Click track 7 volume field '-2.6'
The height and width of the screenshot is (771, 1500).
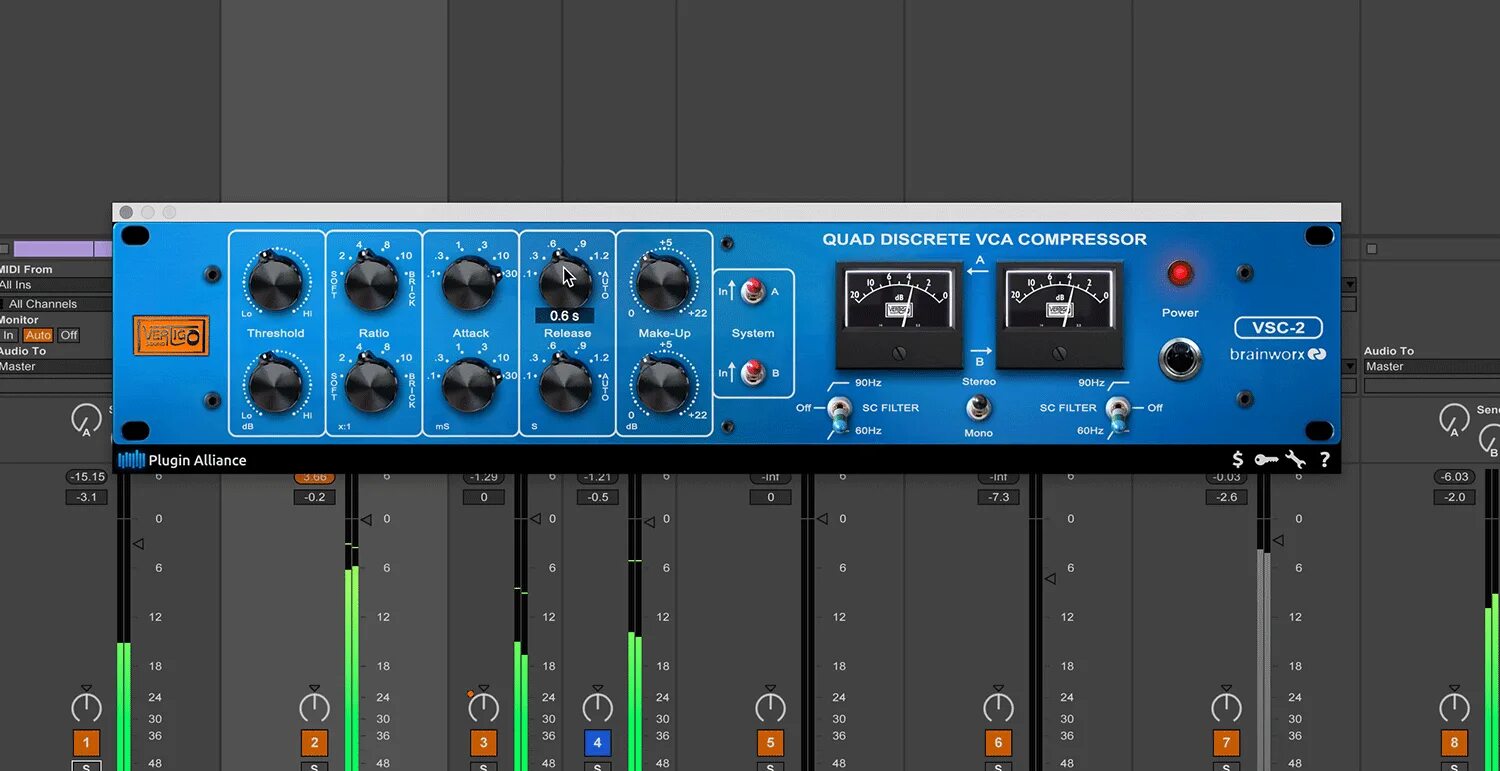[x=1226, y=497]
